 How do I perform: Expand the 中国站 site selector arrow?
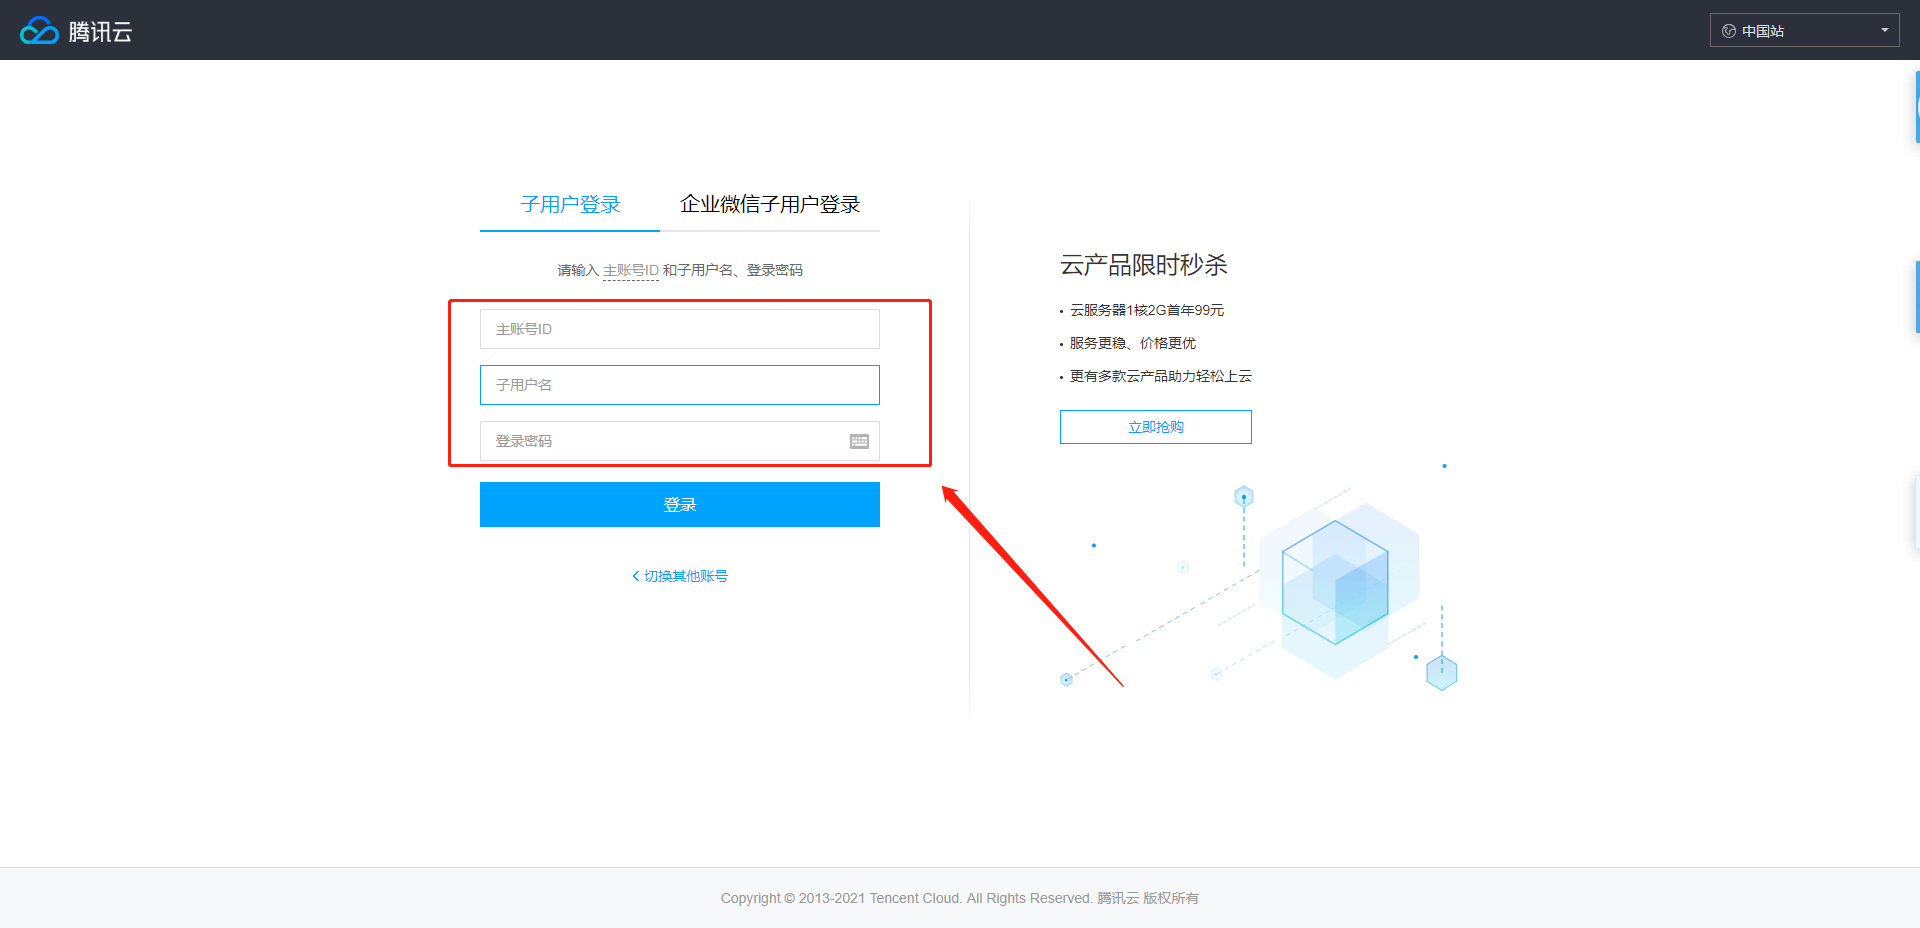pyautogui.click(x=1884, y=30)
